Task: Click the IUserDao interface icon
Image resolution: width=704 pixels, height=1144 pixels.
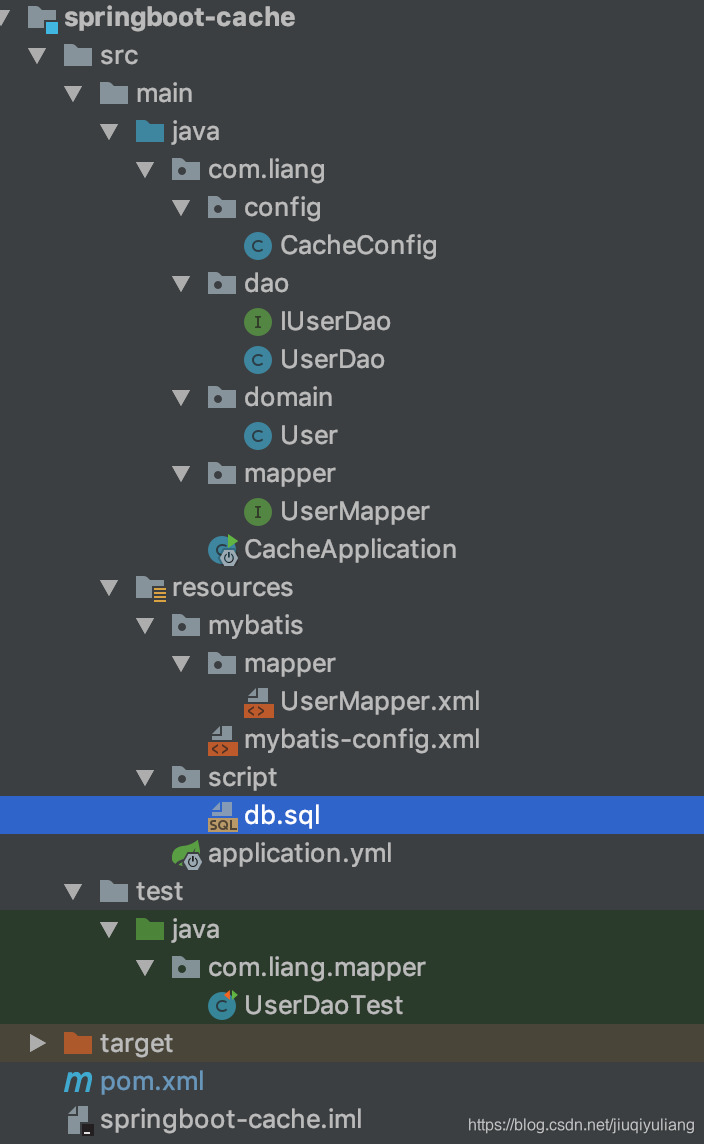Action: (x=258, y=322)
